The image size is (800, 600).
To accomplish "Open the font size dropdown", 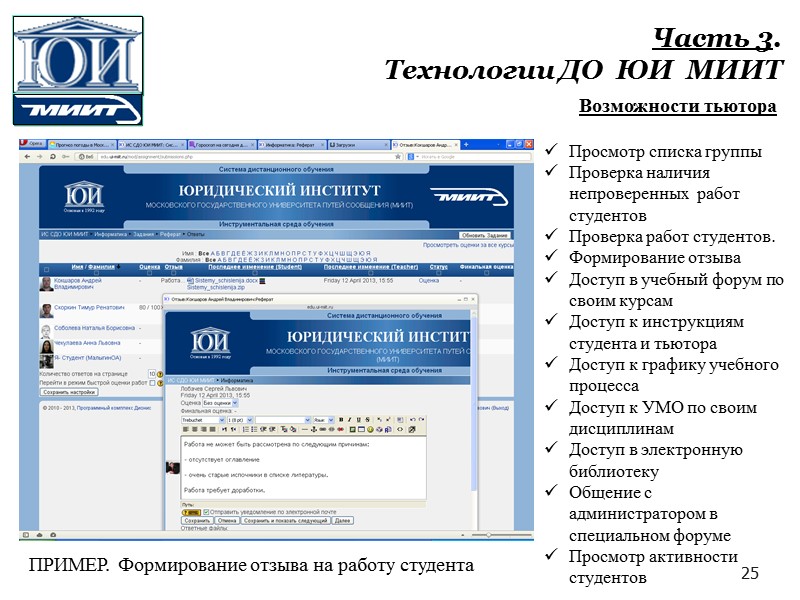I will 240,420.
